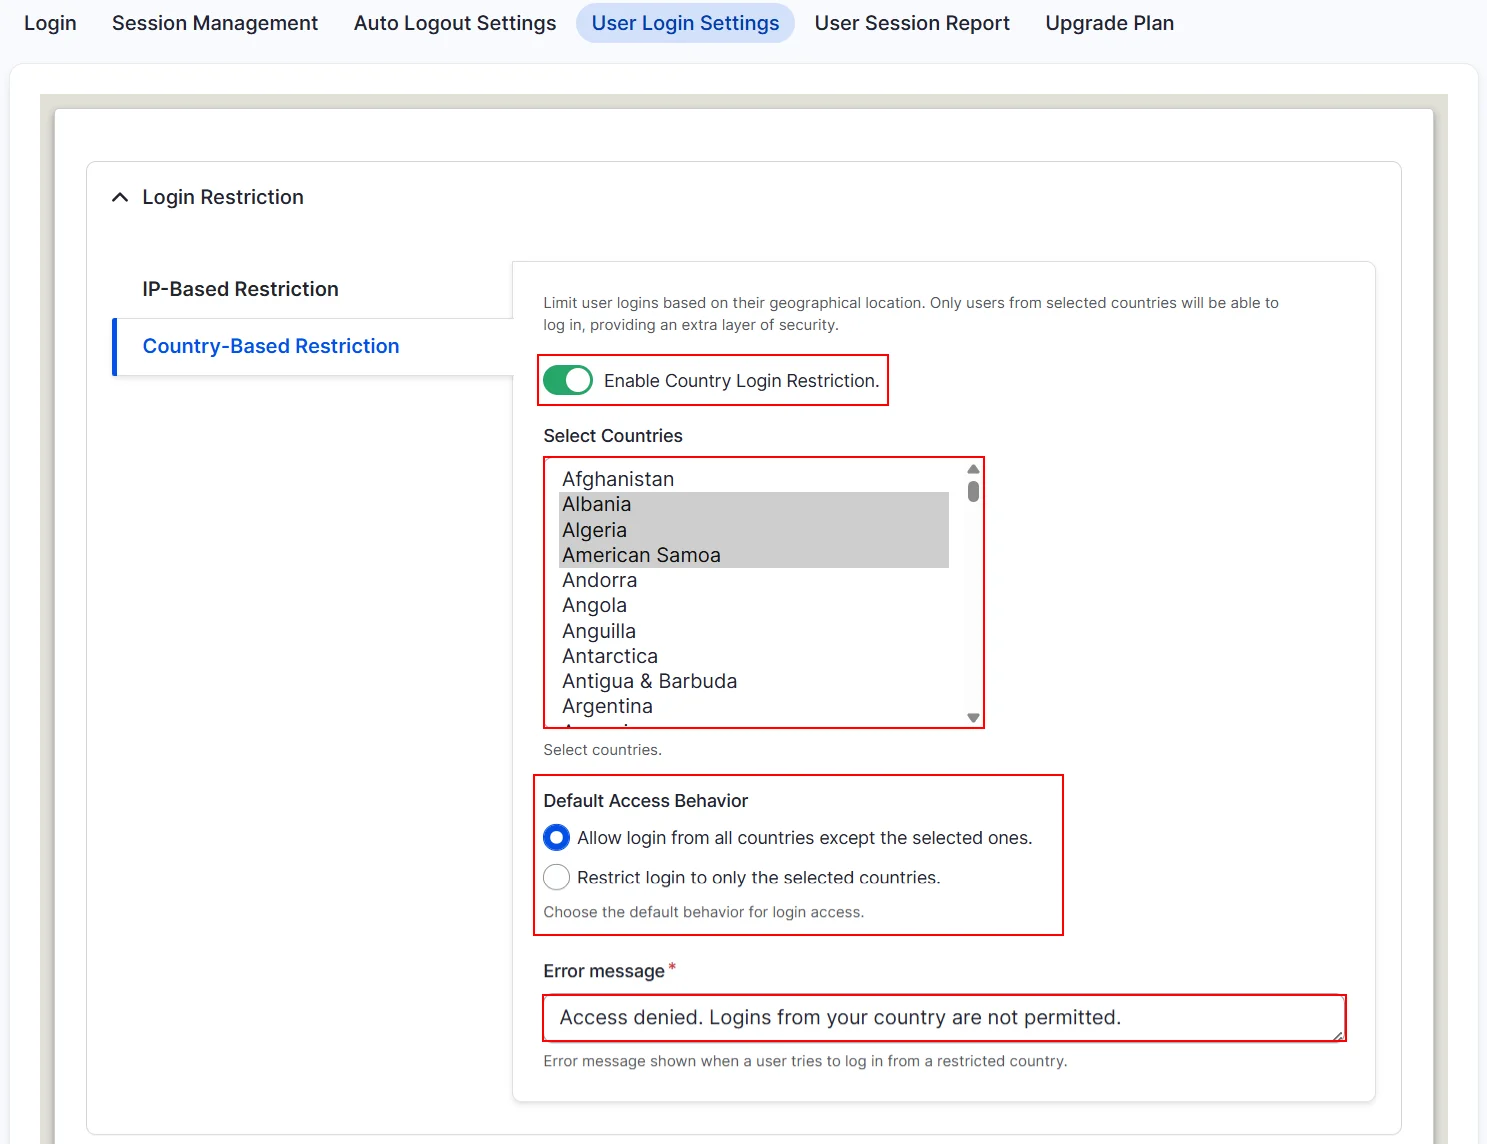Select Albania in countries list

(754, 504)
